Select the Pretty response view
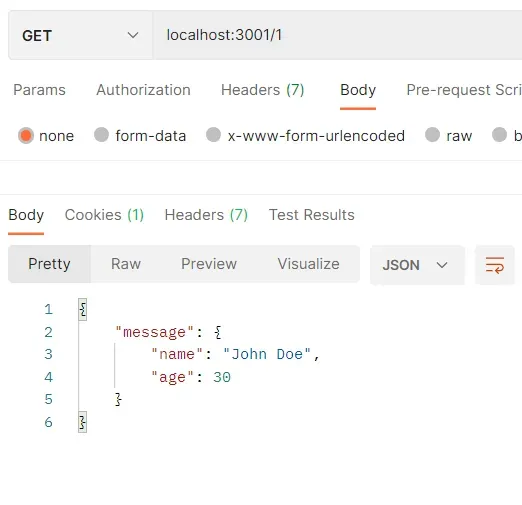 (49, 264)
